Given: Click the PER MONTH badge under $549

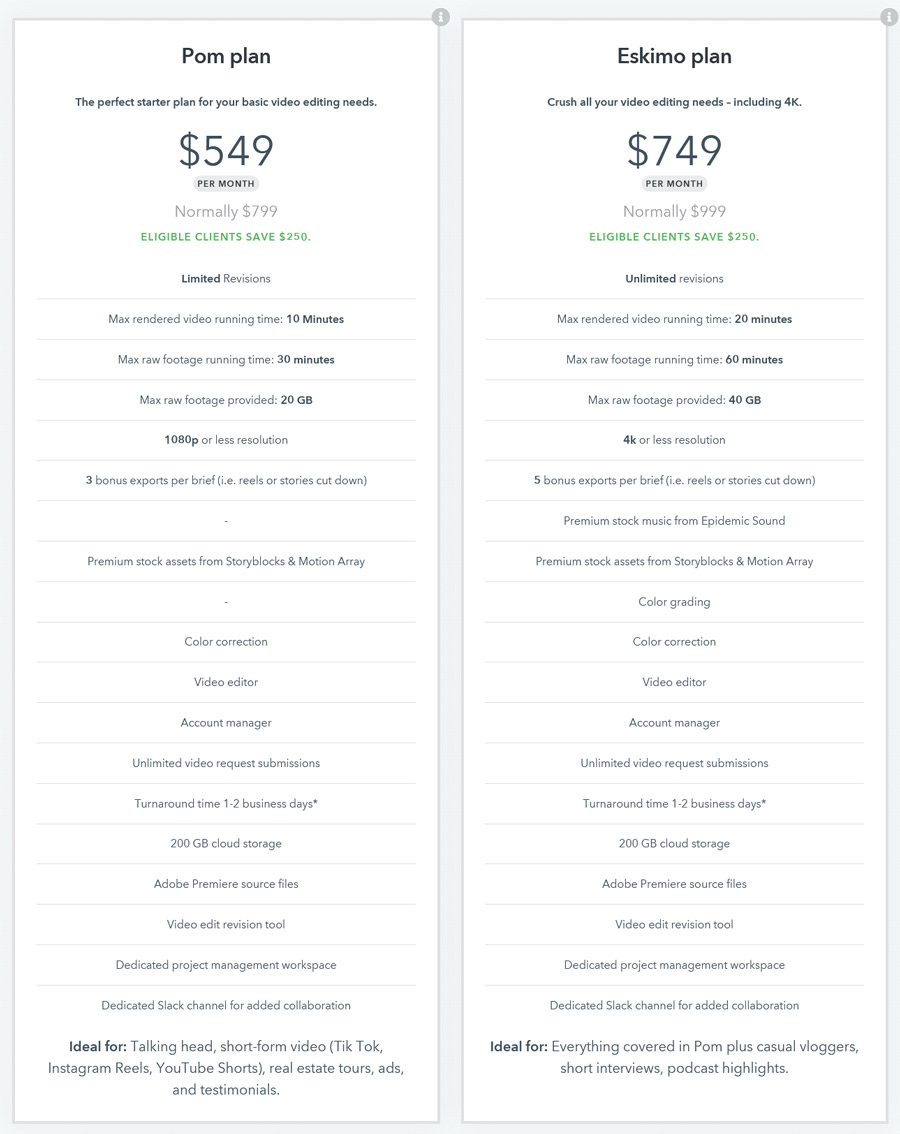Looking at the screenshot, I should (x=226, y=184).
